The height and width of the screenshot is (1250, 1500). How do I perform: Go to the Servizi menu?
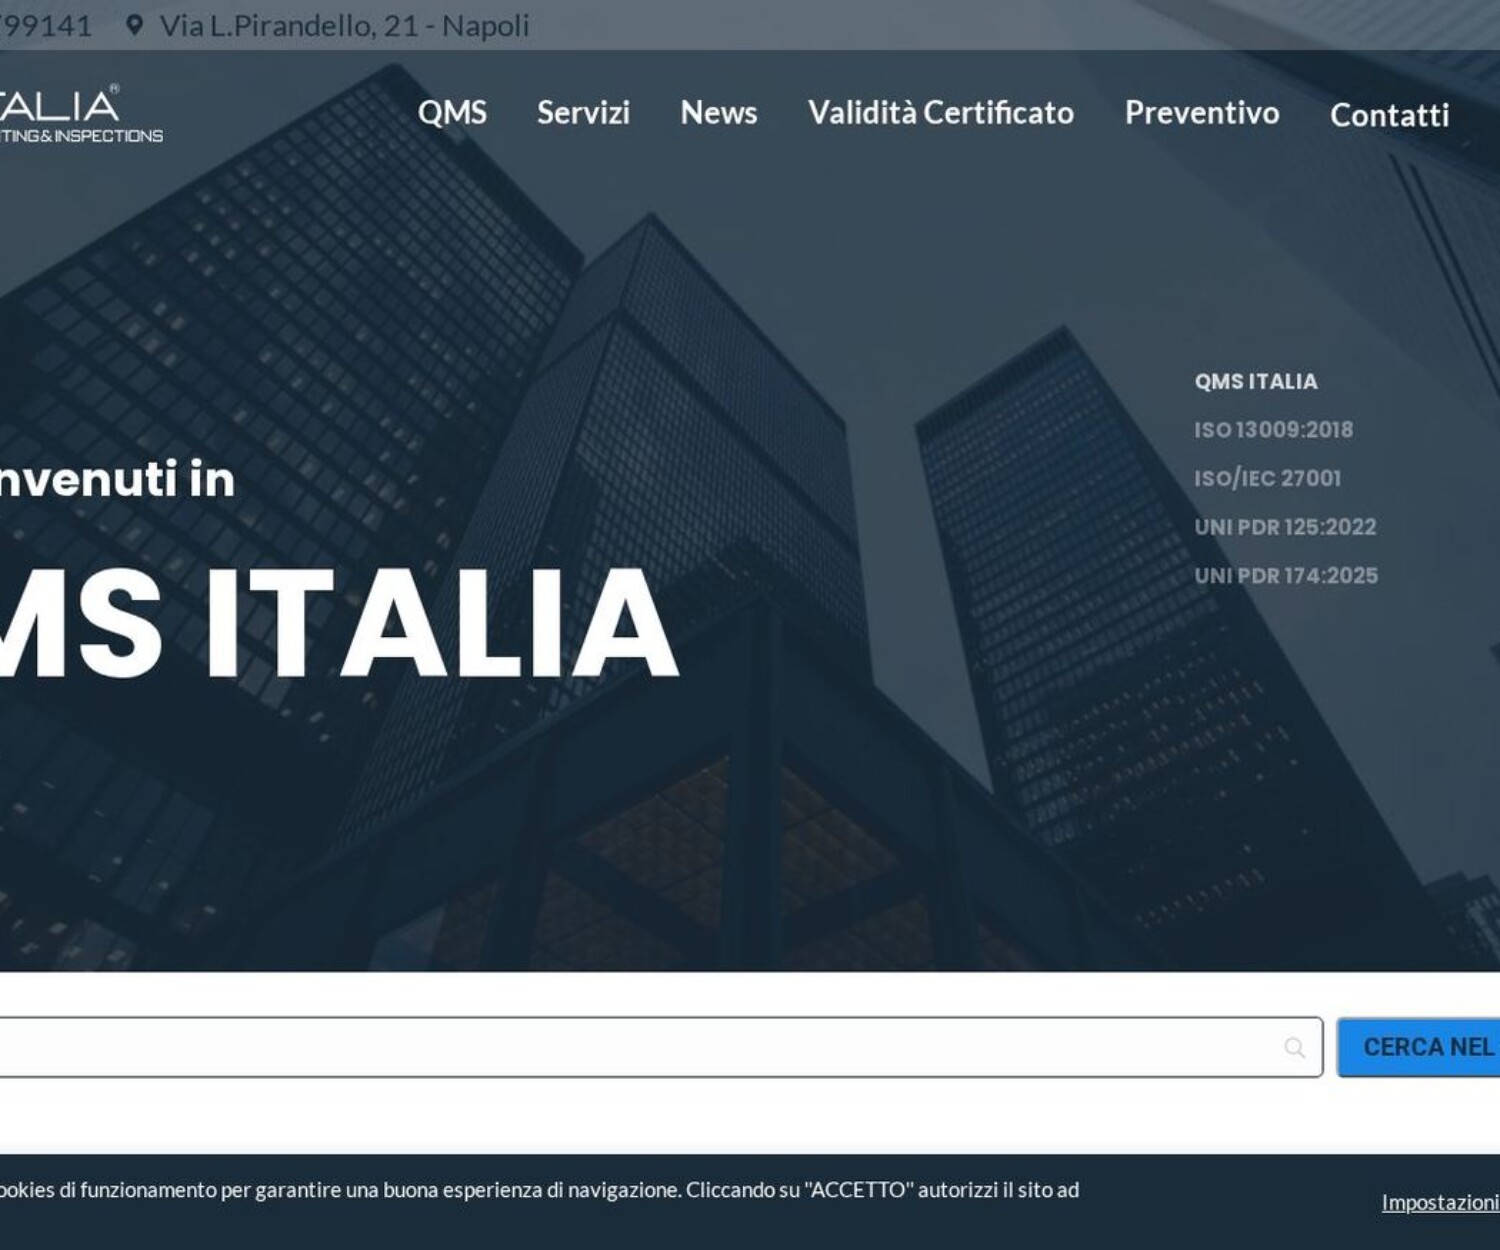pos(583,112)
